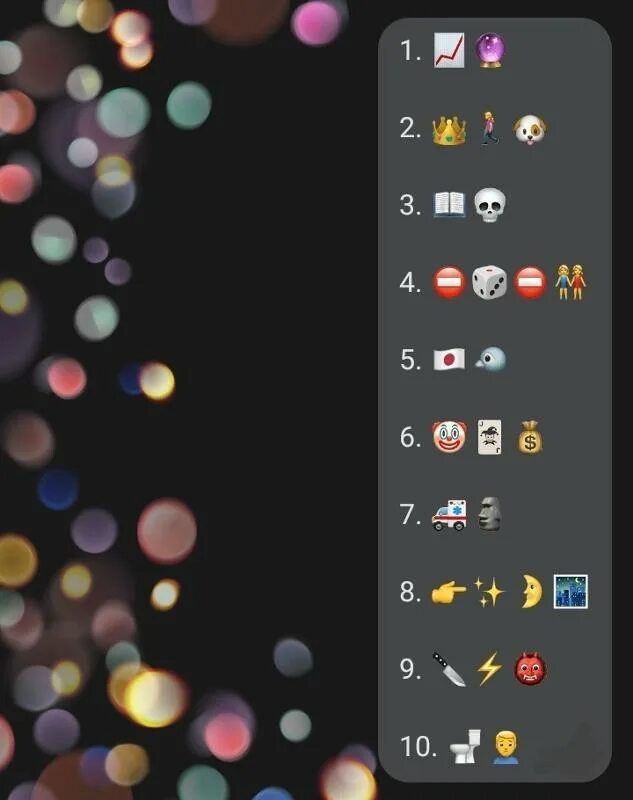
Task: Click the night cityscape emoji
Action: tap(571, 592)
